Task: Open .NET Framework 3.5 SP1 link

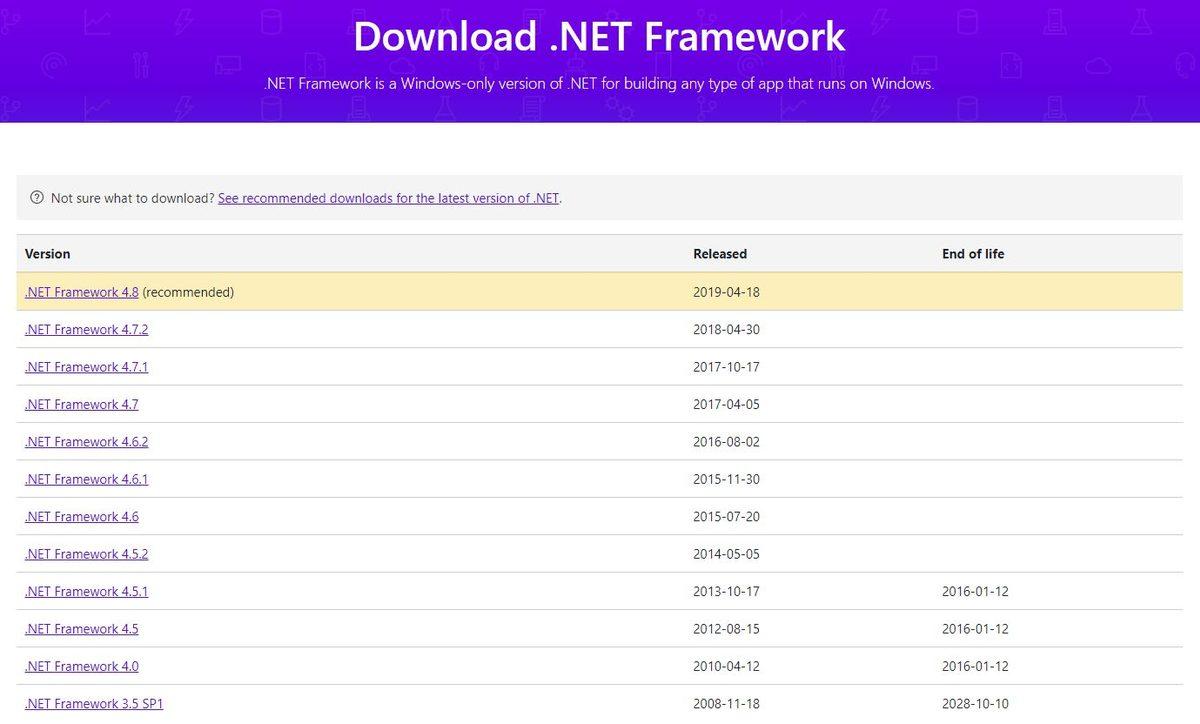Action: tap(93, 704)
